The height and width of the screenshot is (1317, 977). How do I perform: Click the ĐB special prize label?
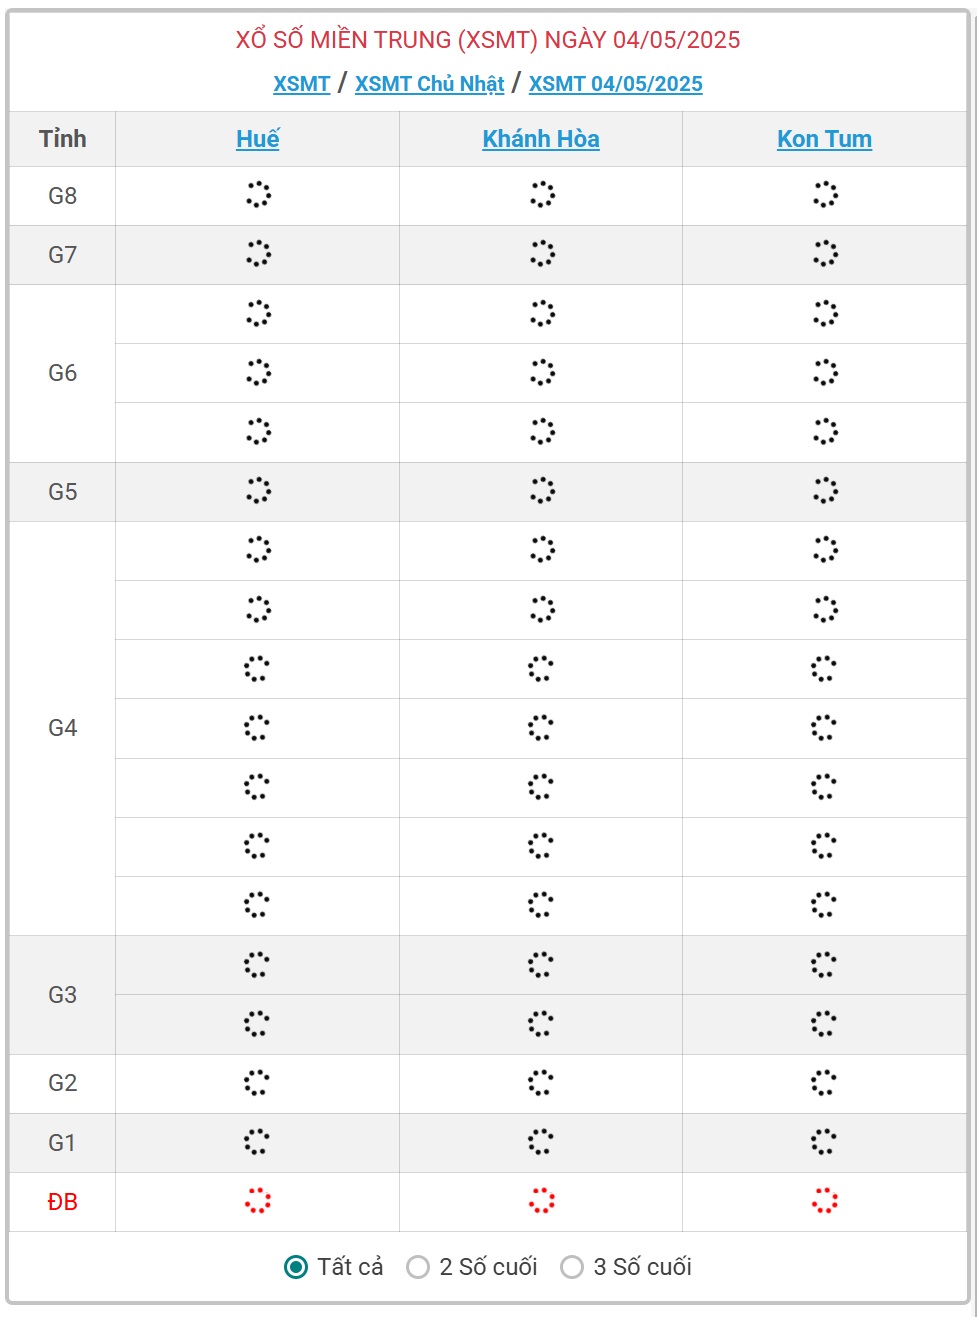(62, 1202)
